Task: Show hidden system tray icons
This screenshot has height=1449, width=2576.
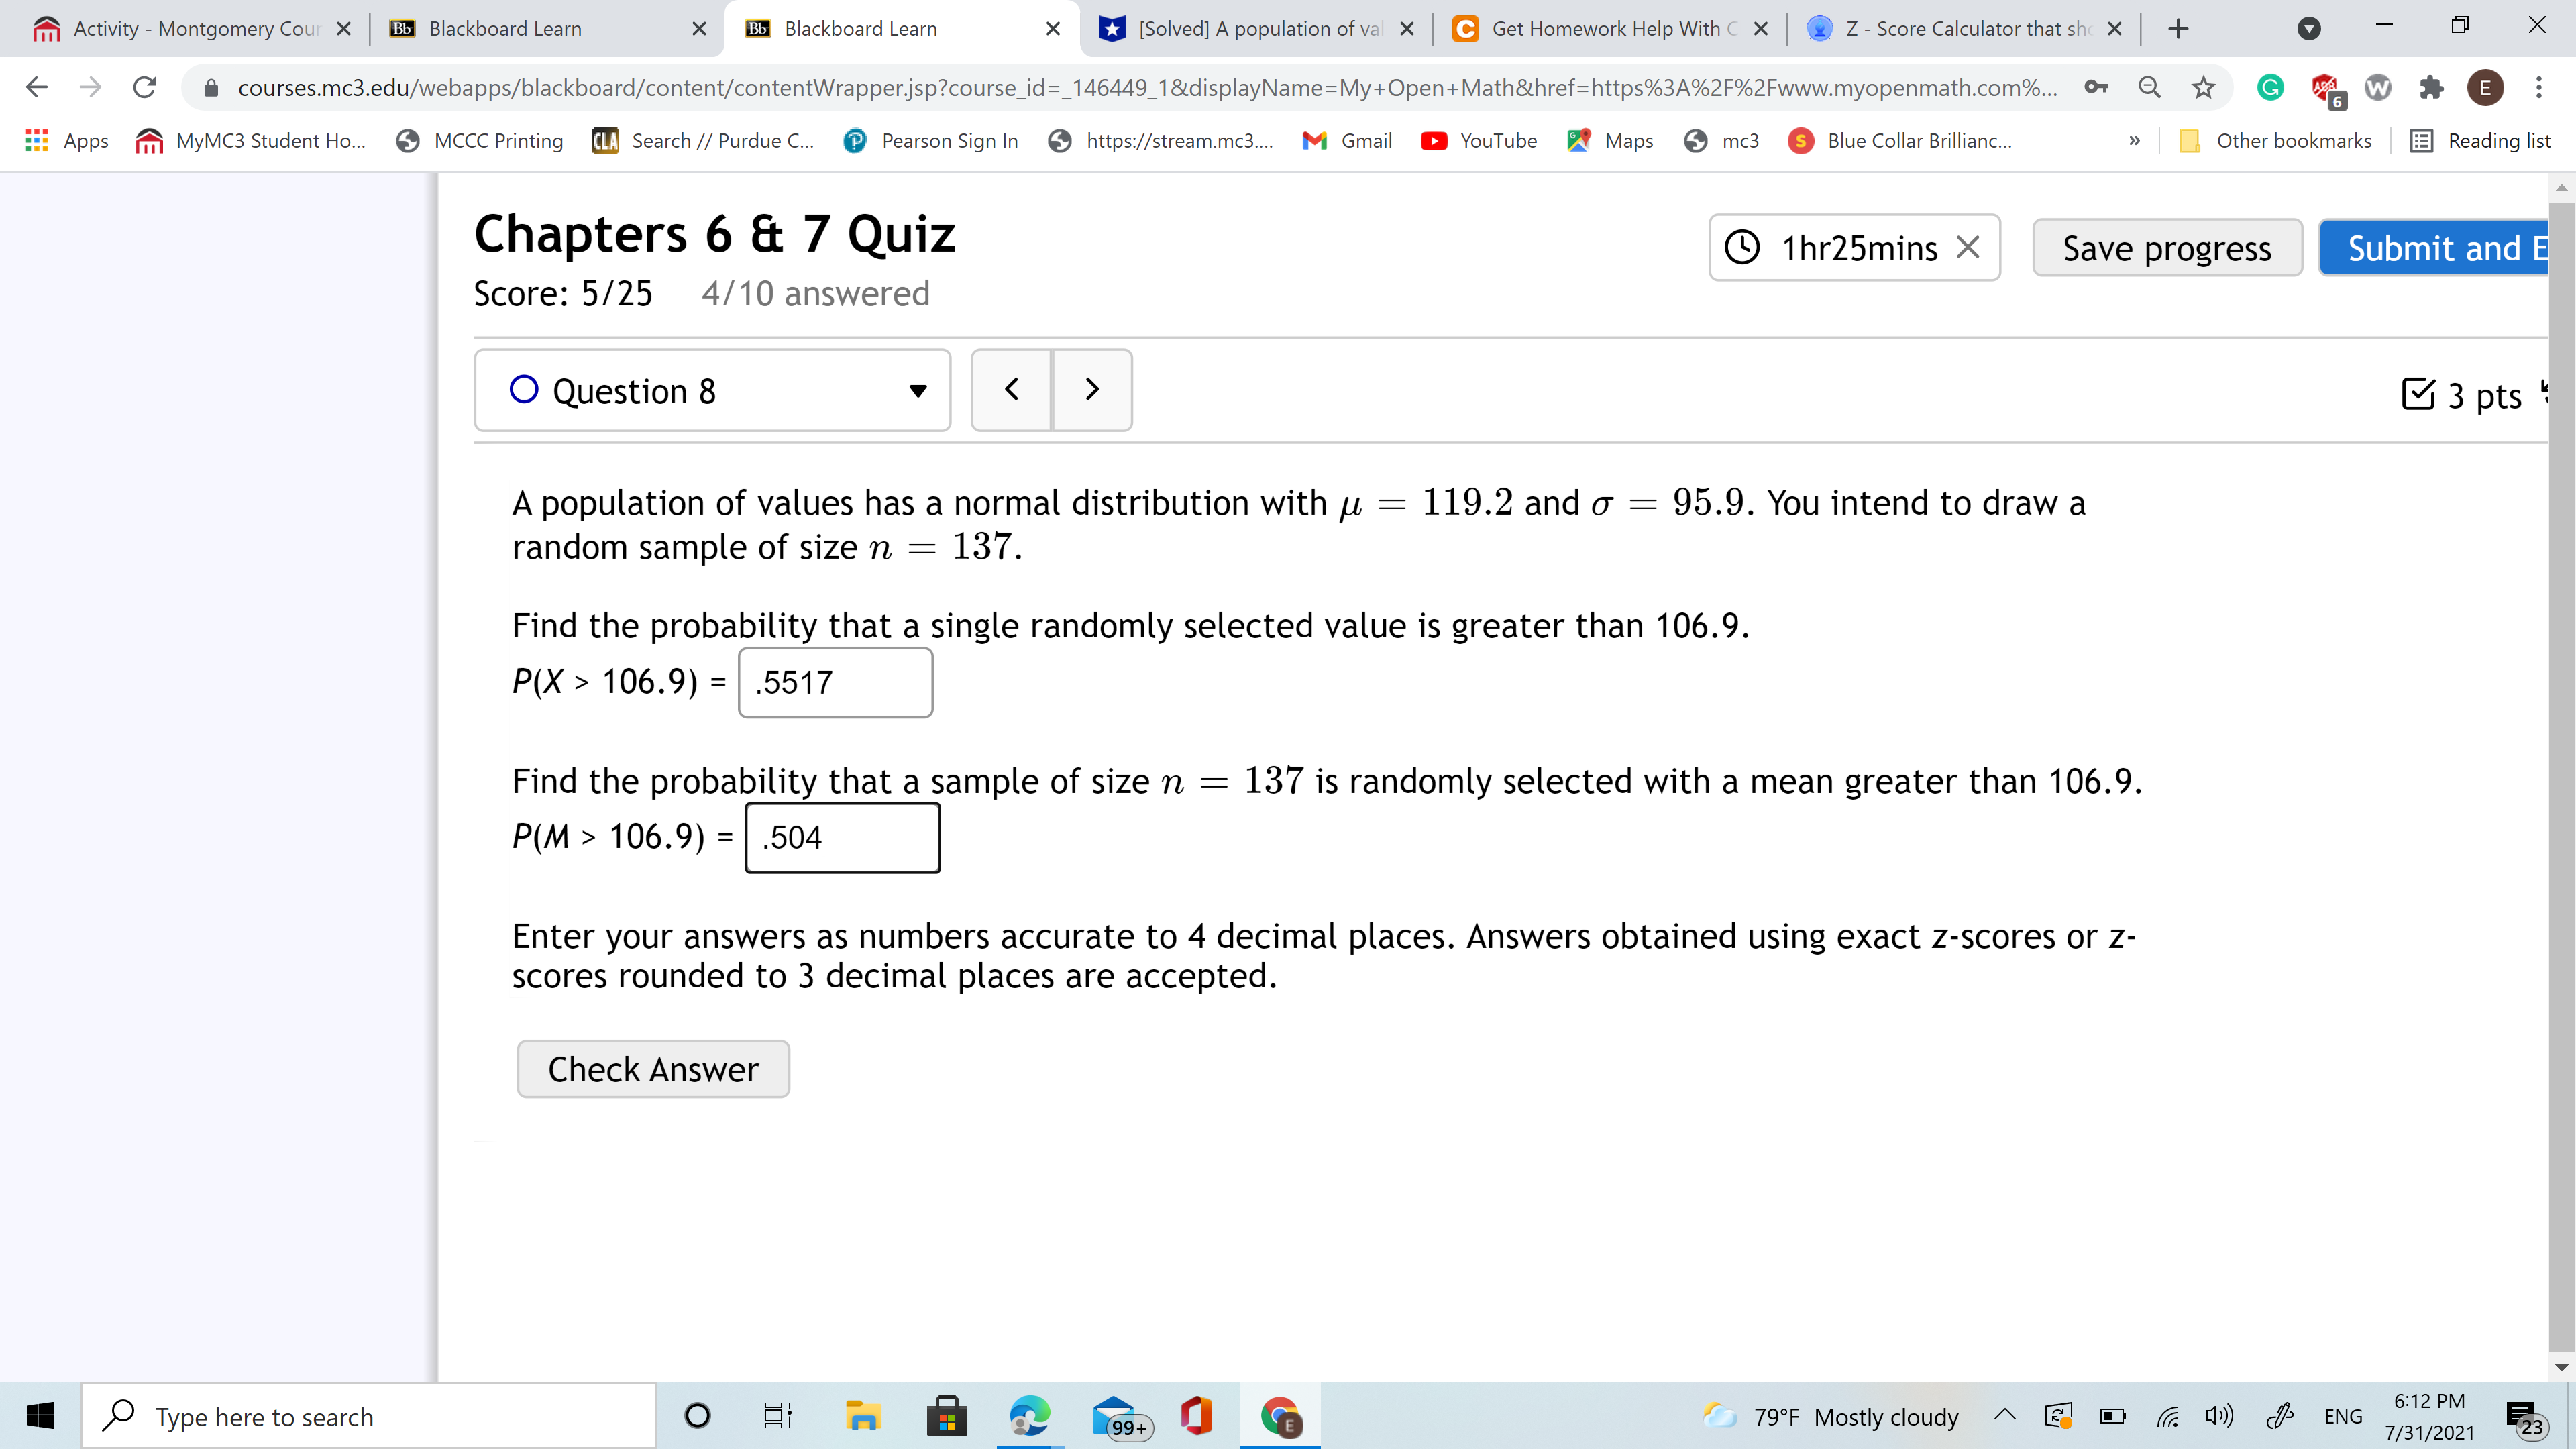Action: pos(2004,1414)
